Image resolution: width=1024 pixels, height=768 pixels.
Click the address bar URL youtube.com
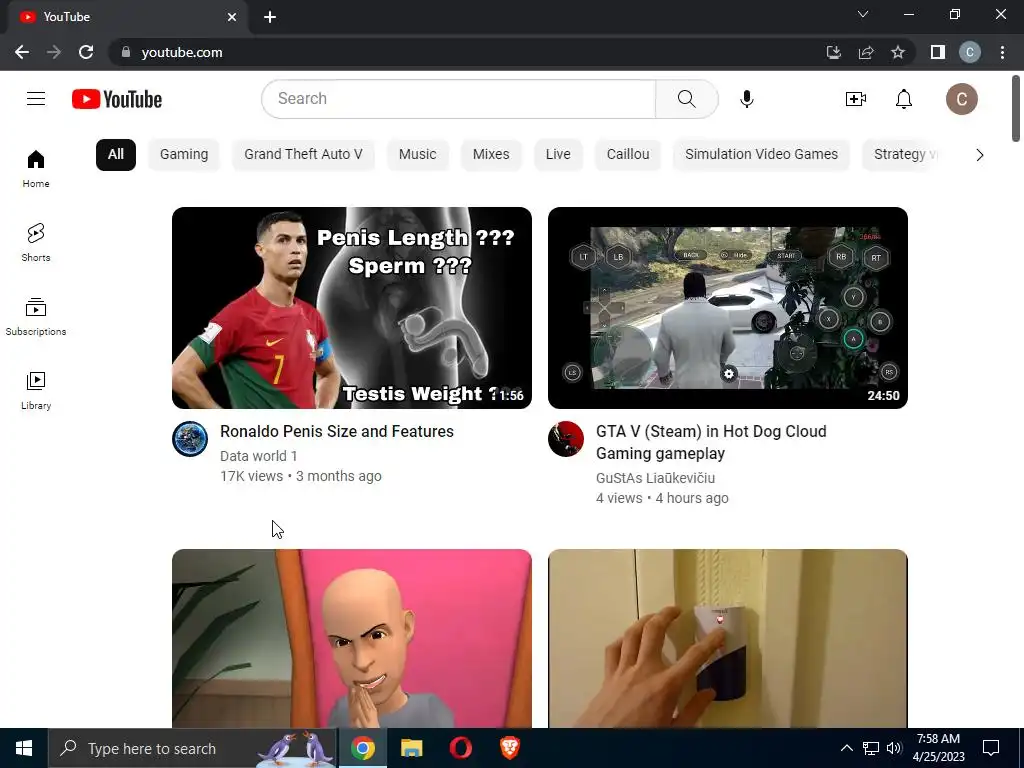[182, 52]
